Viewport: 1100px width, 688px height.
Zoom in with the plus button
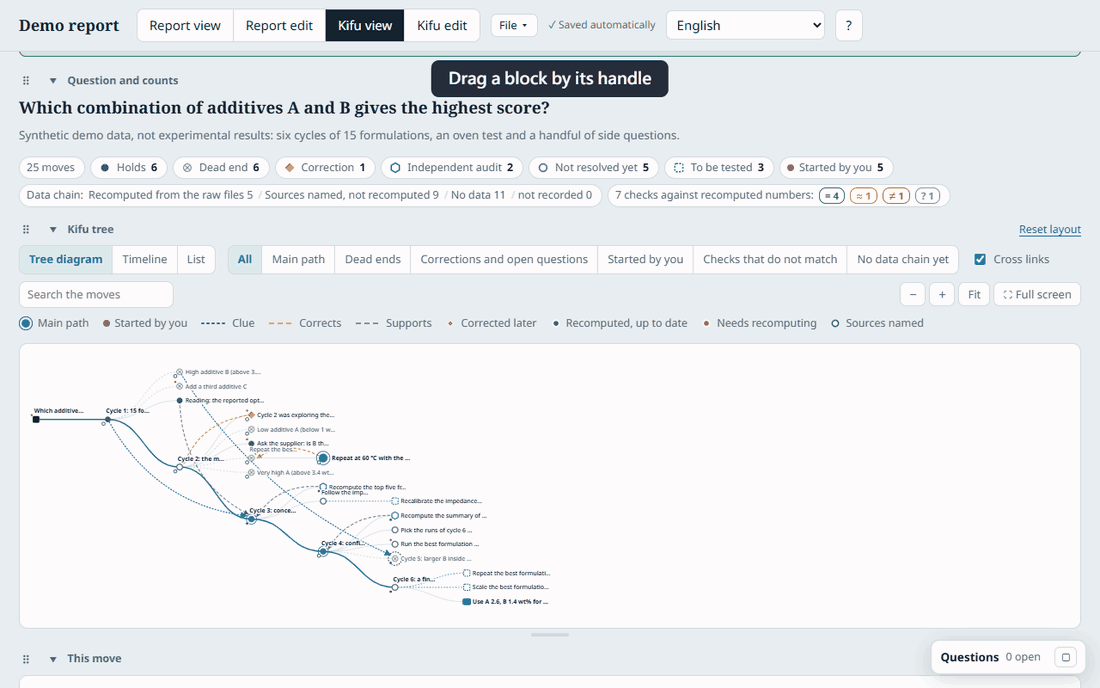point(942,295)
